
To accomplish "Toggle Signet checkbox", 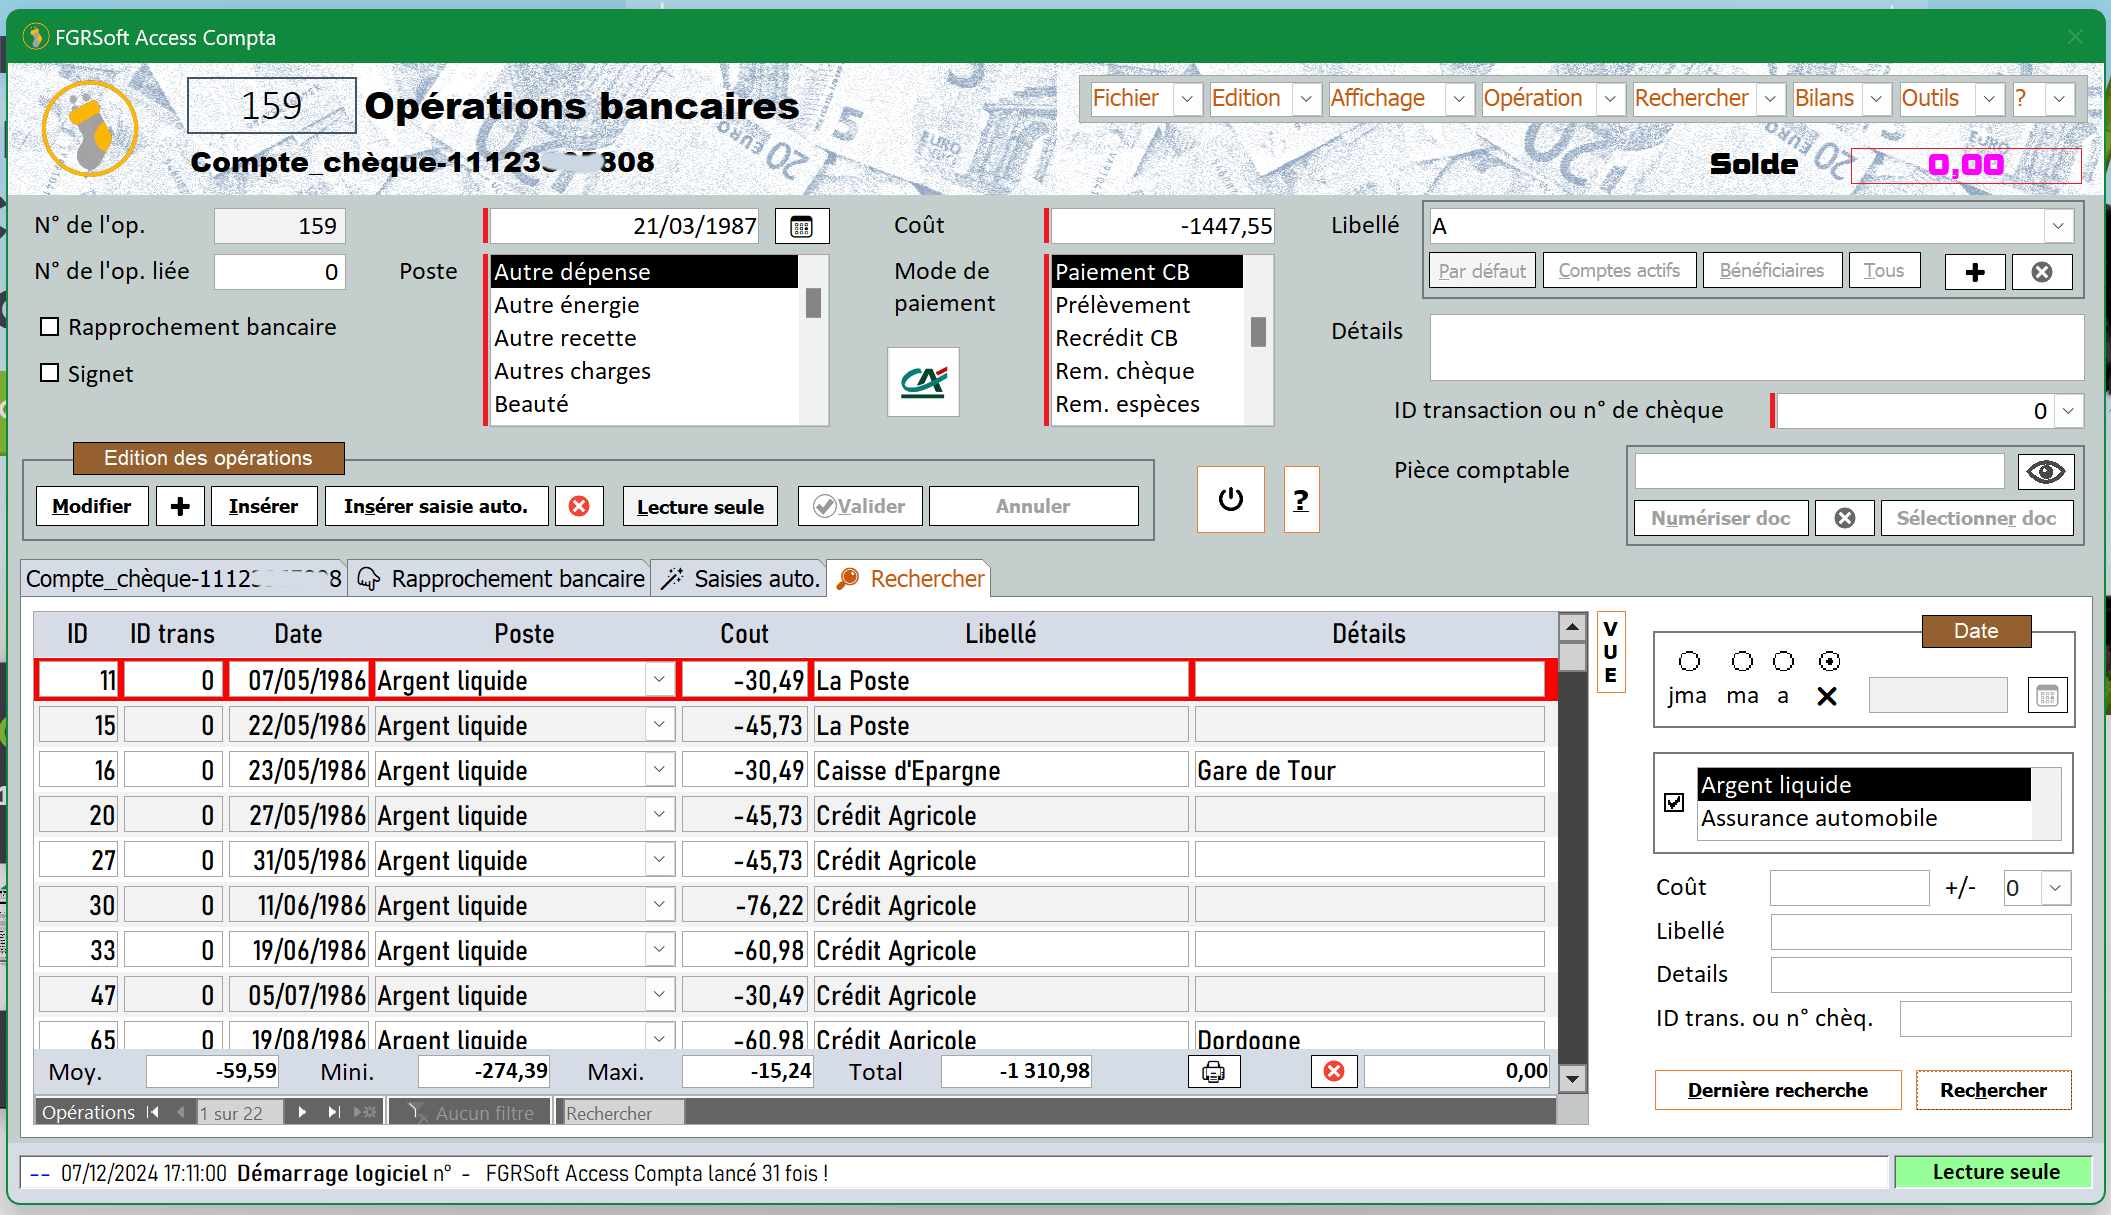I will 49,373.
